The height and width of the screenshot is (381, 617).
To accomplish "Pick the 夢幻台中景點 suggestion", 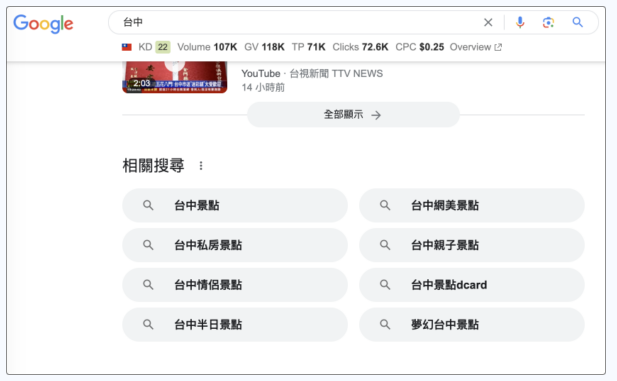I will (x=472, y=325).
